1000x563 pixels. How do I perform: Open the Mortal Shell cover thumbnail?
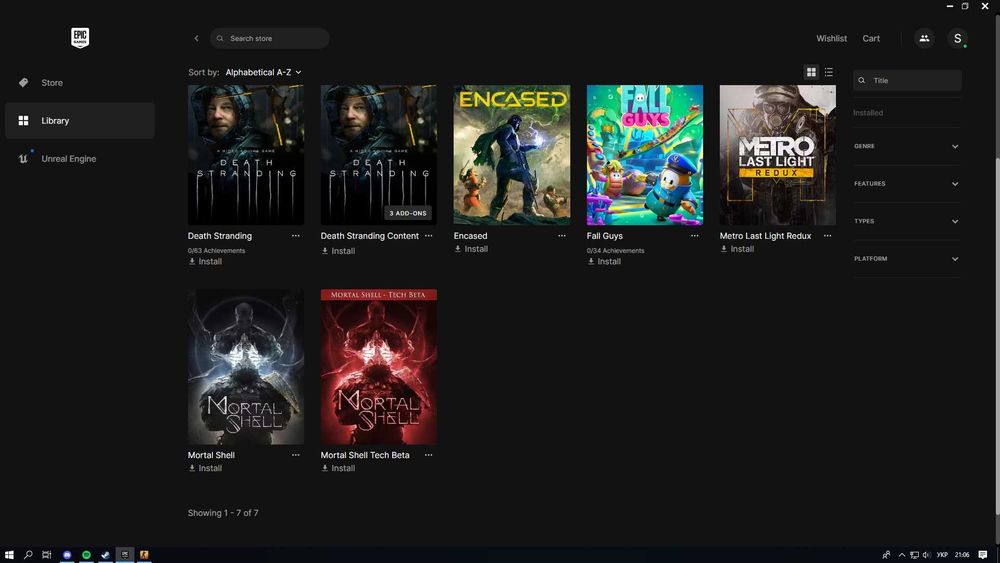pyautogui.click(x=246, y=367)
